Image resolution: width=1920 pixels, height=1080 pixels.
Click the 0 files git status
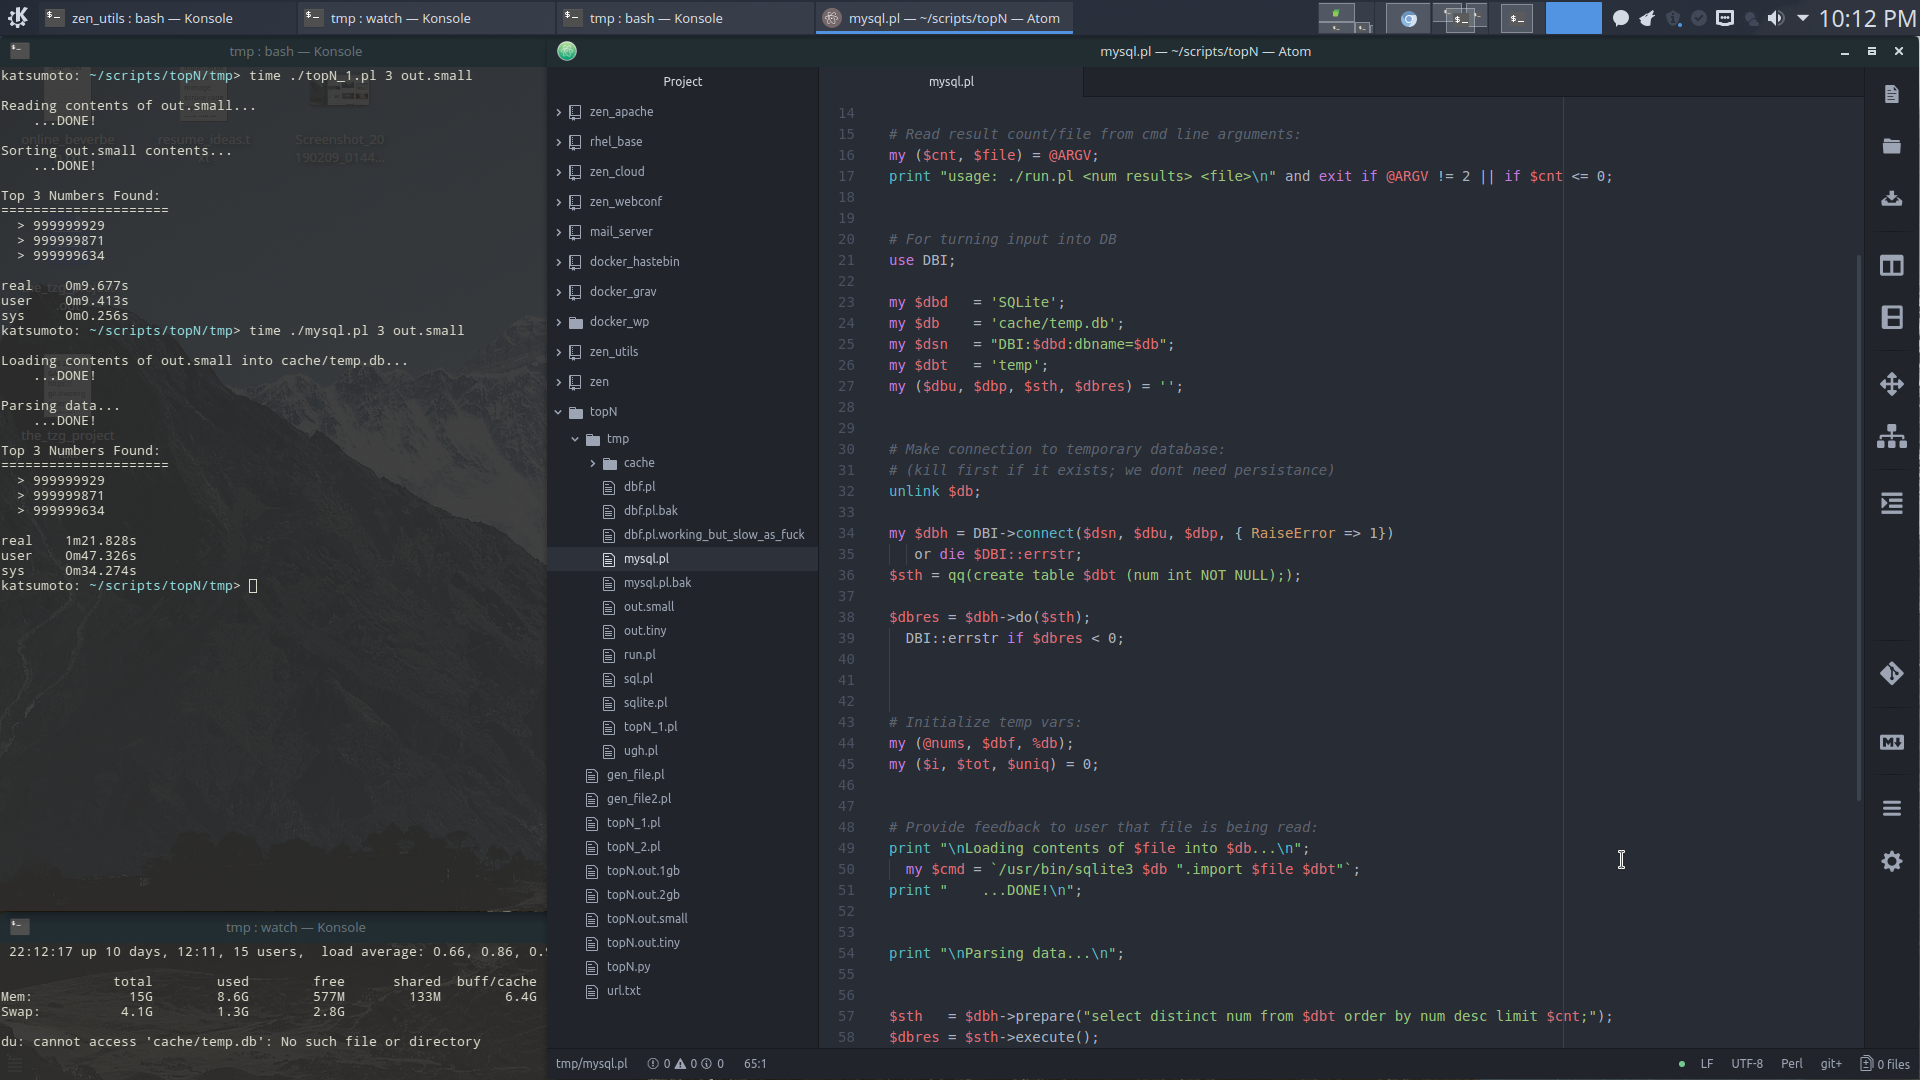[x=1885, y=1064]
